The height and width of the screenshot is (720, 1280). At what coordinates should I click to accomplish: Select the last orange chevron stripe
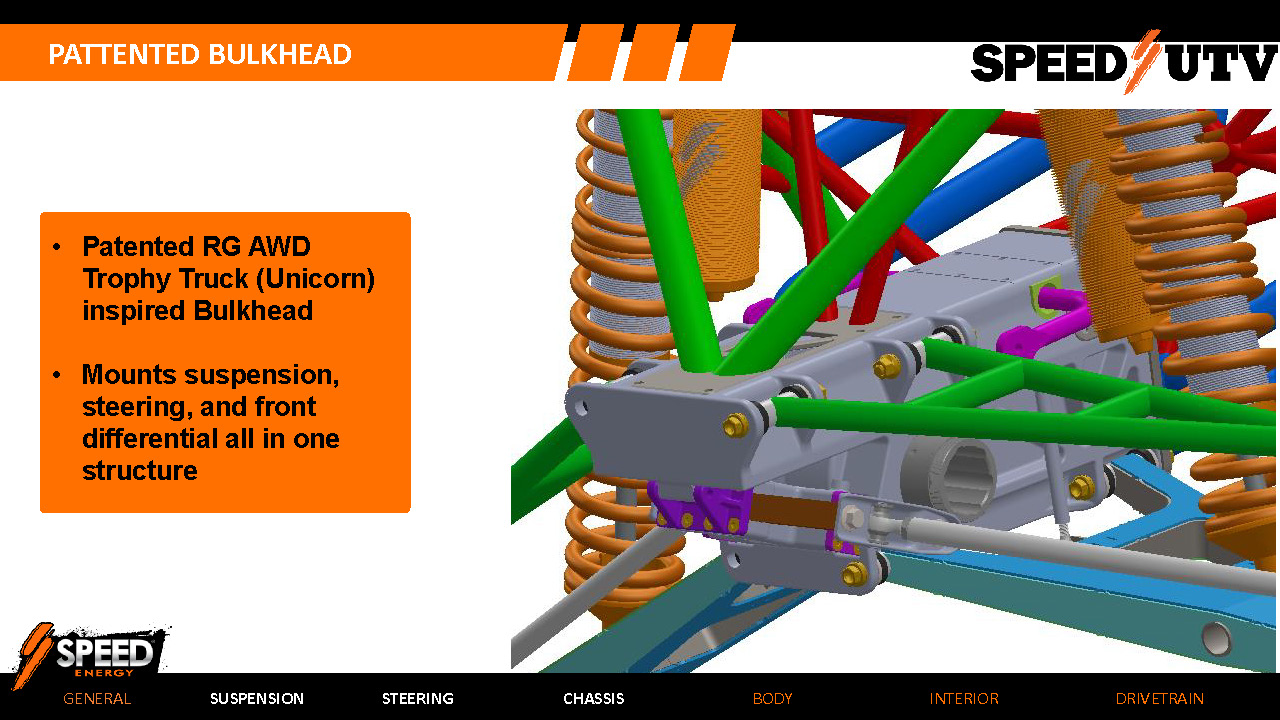[x=707, y=54]
